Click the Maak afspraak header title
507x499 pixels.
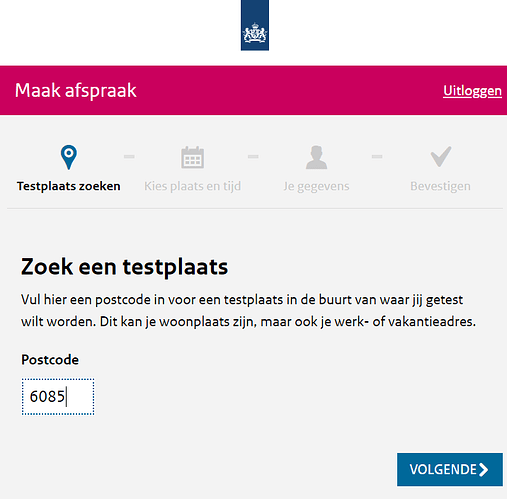[x=76, y=91]
